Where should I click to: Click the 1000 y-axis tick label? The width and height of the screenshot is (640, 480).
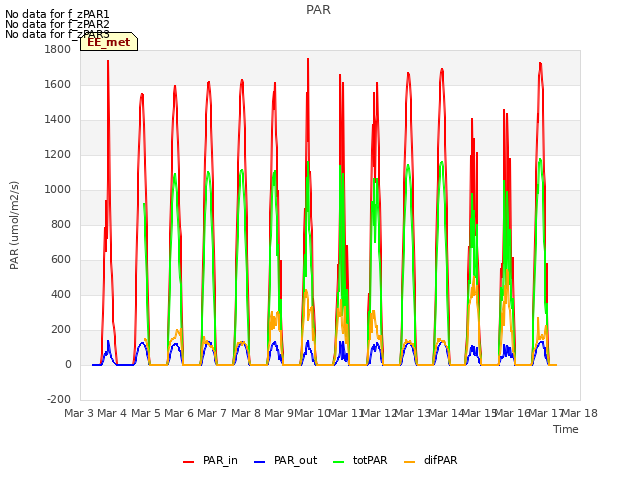click(58, 189)
